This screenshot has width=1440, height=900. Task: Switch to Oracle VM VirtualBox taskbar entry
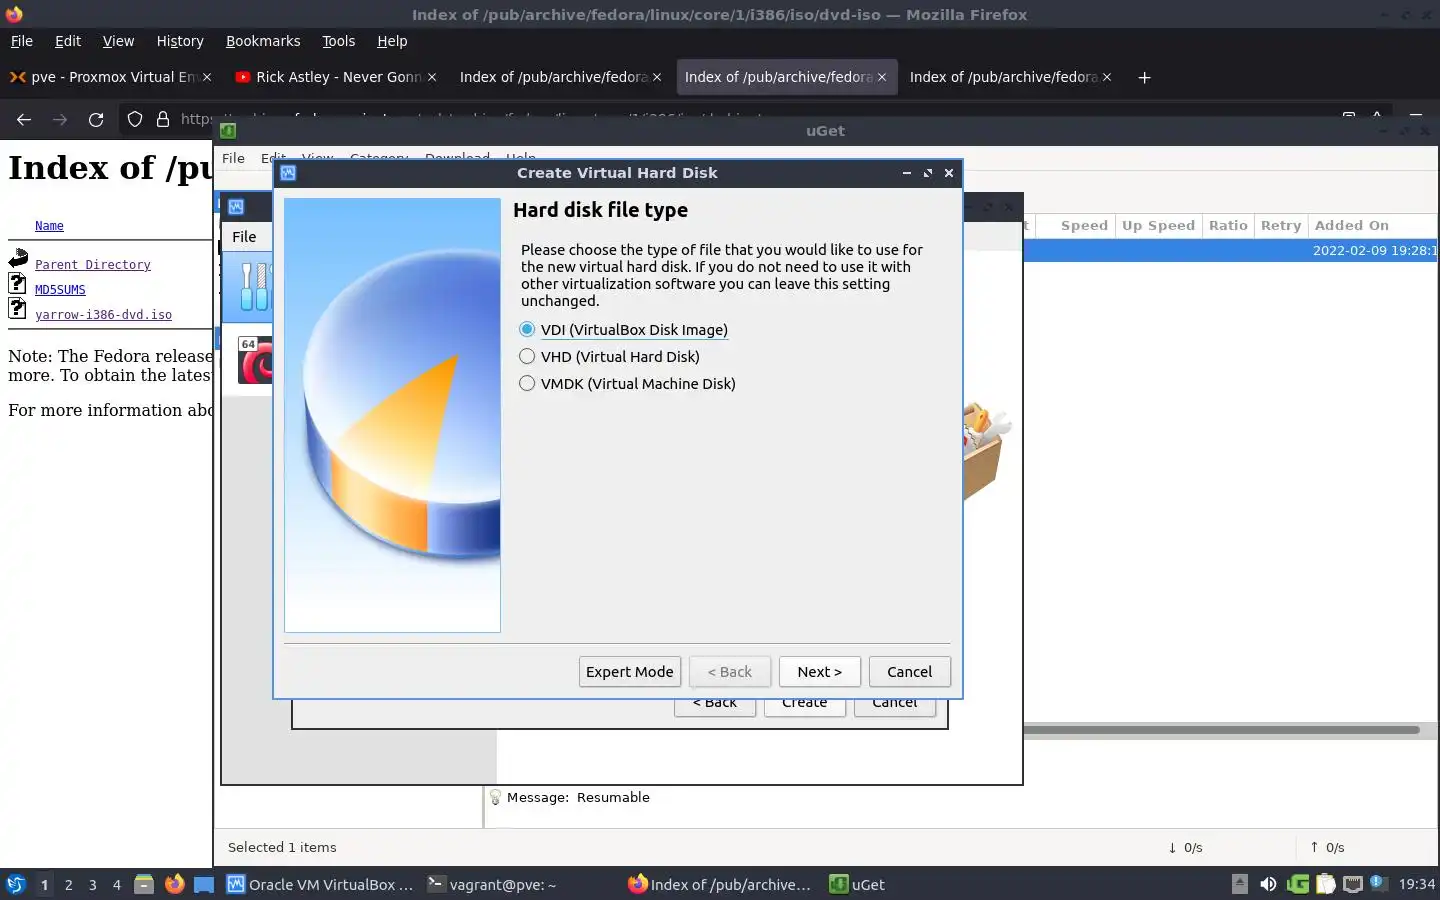pyautogui.click(x=320, y=884)
